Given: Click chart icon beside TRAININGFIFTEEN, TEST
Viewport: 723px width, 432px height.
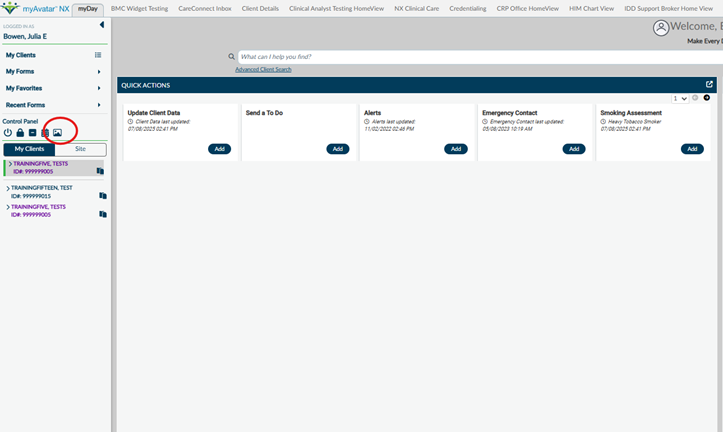Looking at the screenshot, I should pyautogui.click(x=101, y=196).
